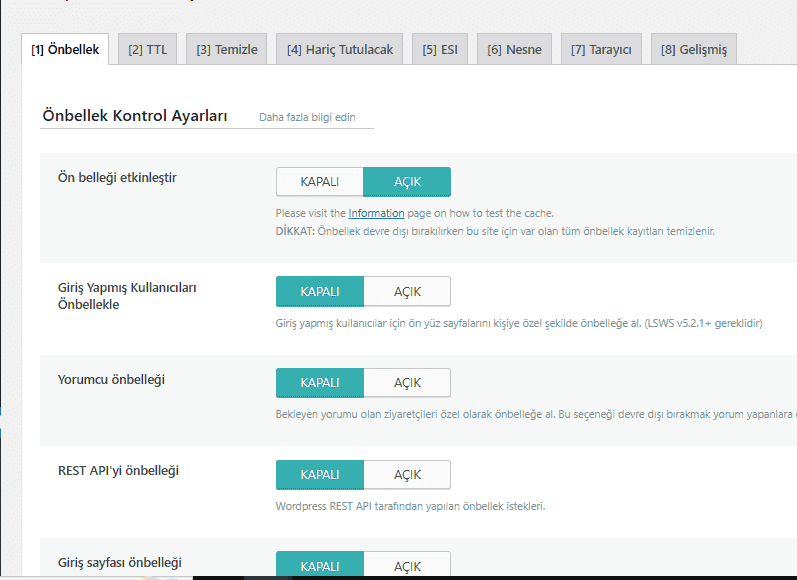Image resolution: width=797 pixels, height=580 pixels.
Task: Turn on 'Giriş sayfası önbelleği' with AÇIK
Action: pos(407,565)
